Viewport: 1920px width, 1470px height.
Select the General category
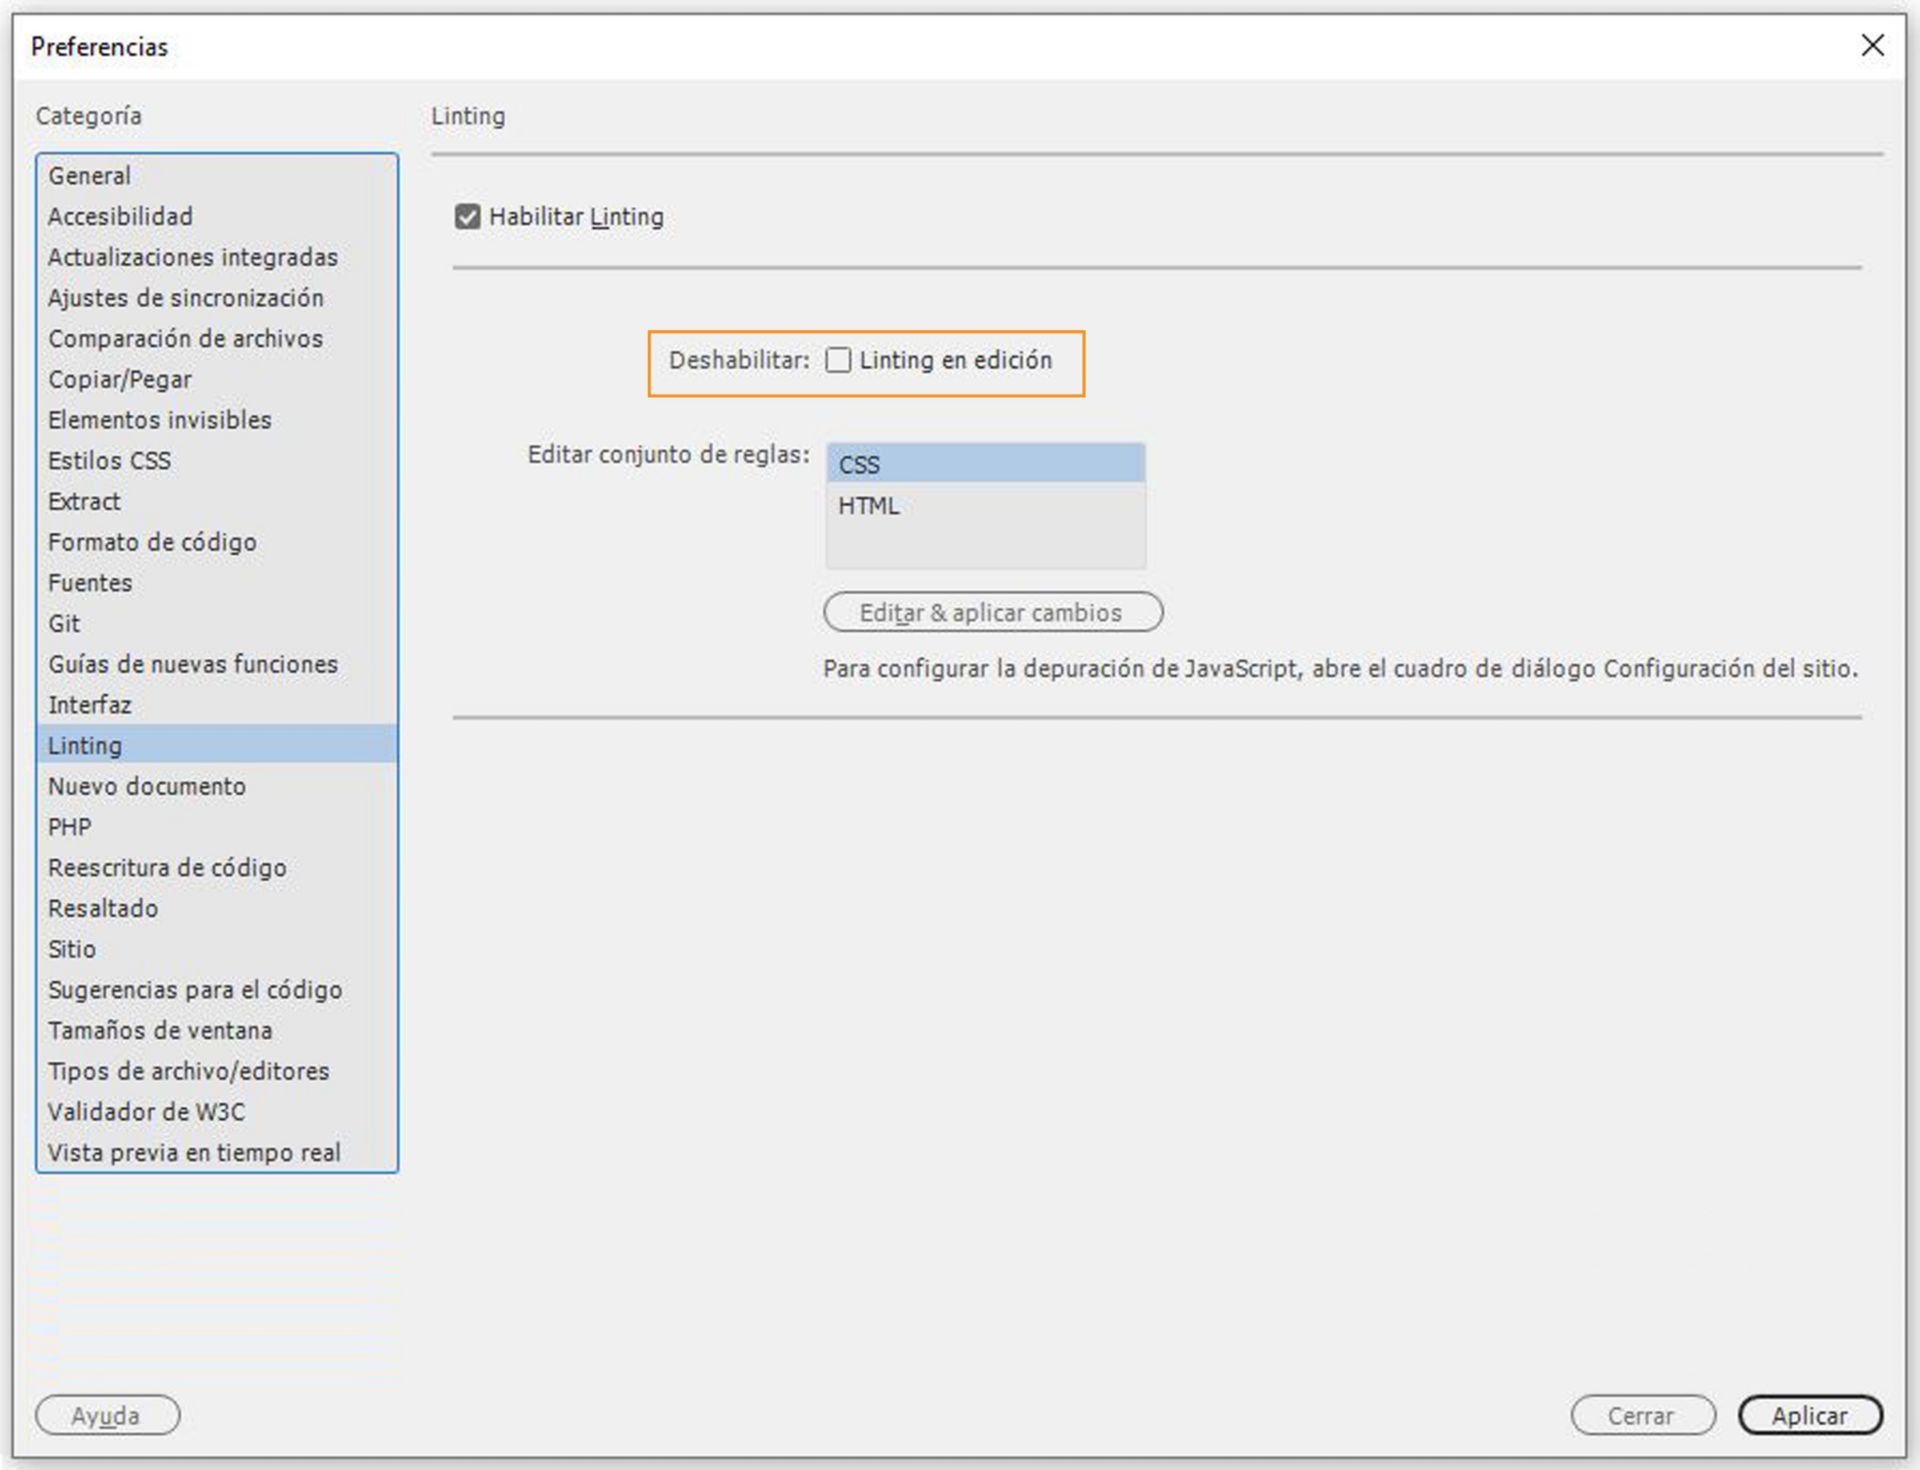point(90,176)
